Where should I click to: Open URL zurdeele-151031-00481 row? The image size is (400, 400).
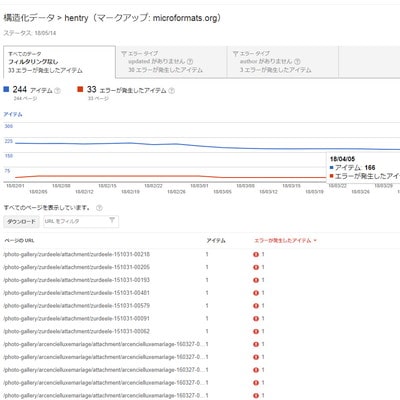pyautogui.click(x=77, y=293)
